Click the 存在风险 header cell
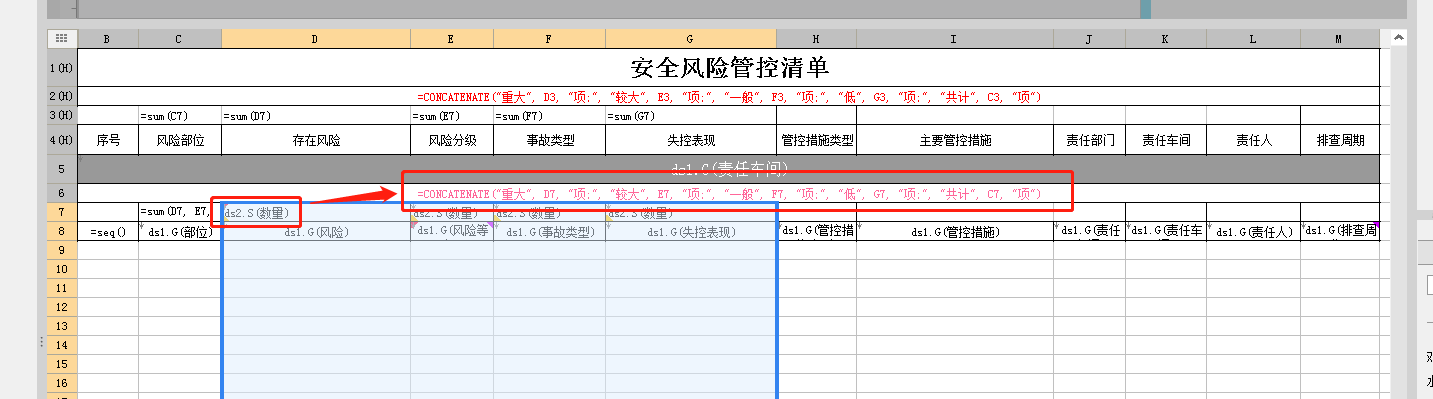 pyautogui.click(x=316, y=140)
